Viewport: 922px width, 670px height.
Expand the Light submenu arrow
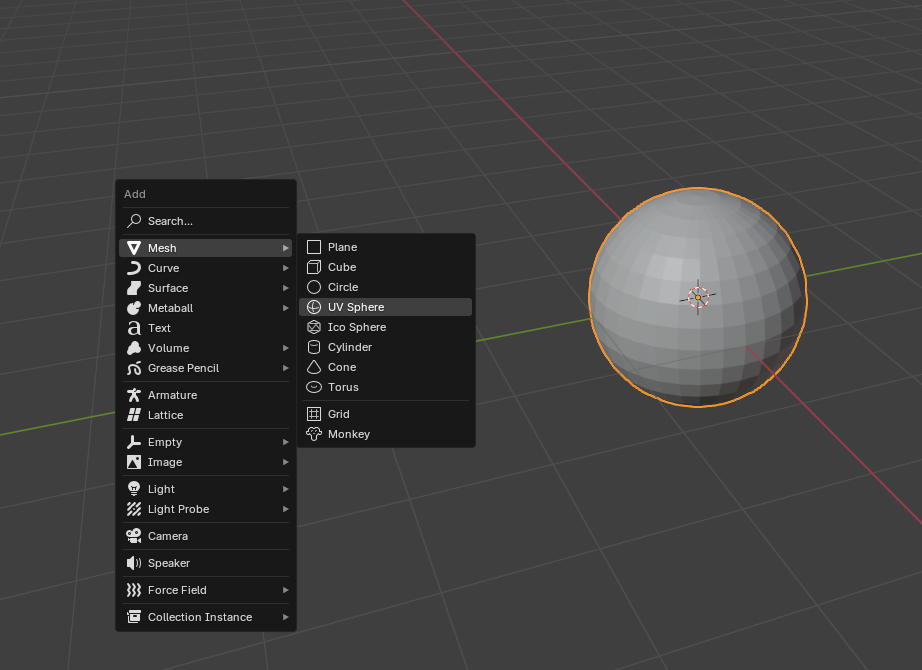[285, 489]
